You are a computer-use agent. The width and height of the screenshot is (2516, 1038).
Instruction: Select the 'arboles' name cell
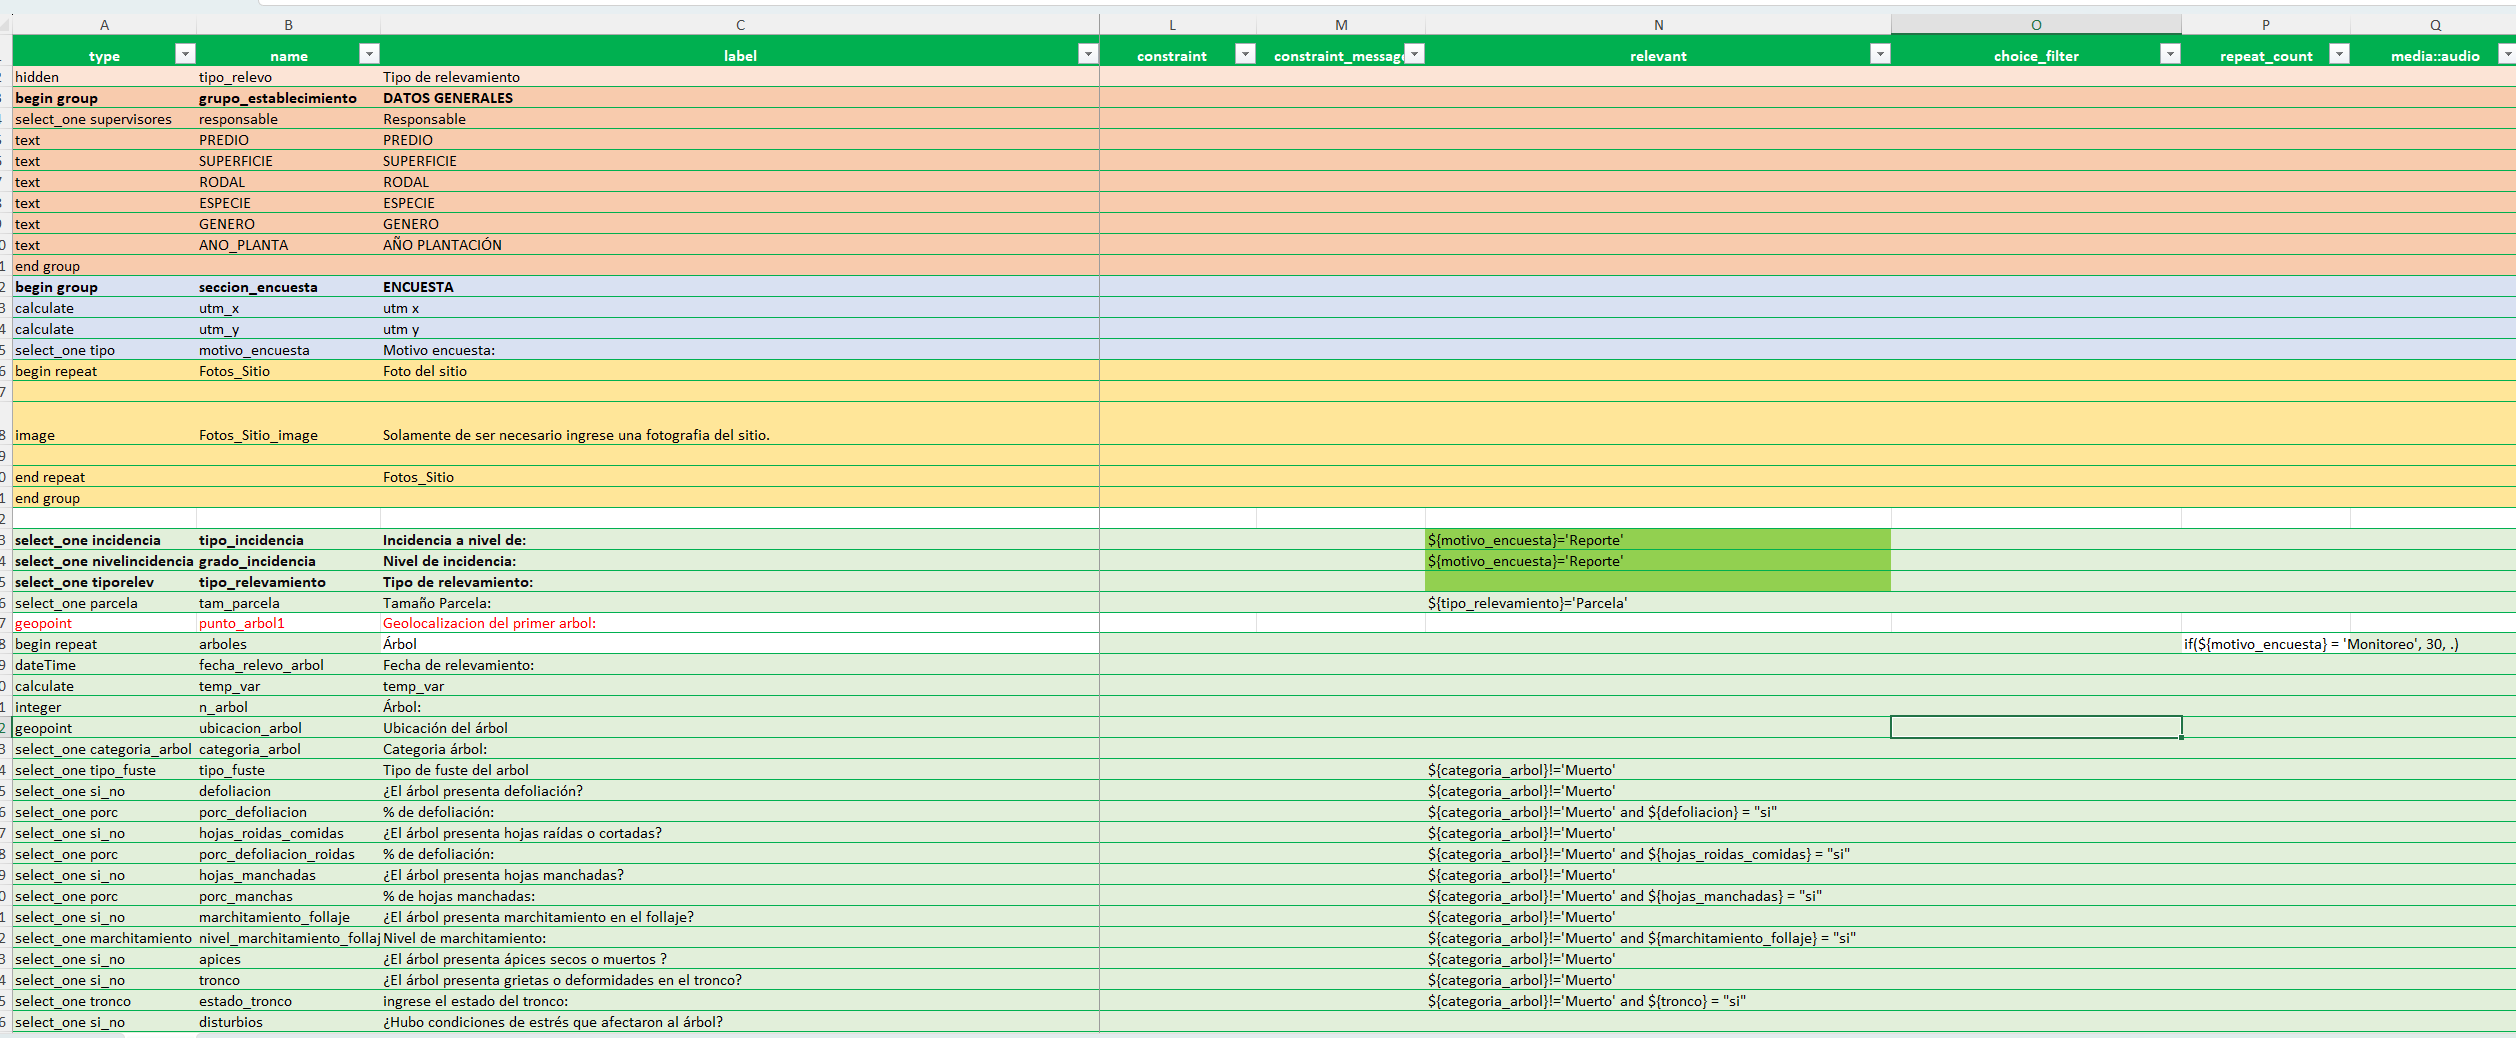288,644
